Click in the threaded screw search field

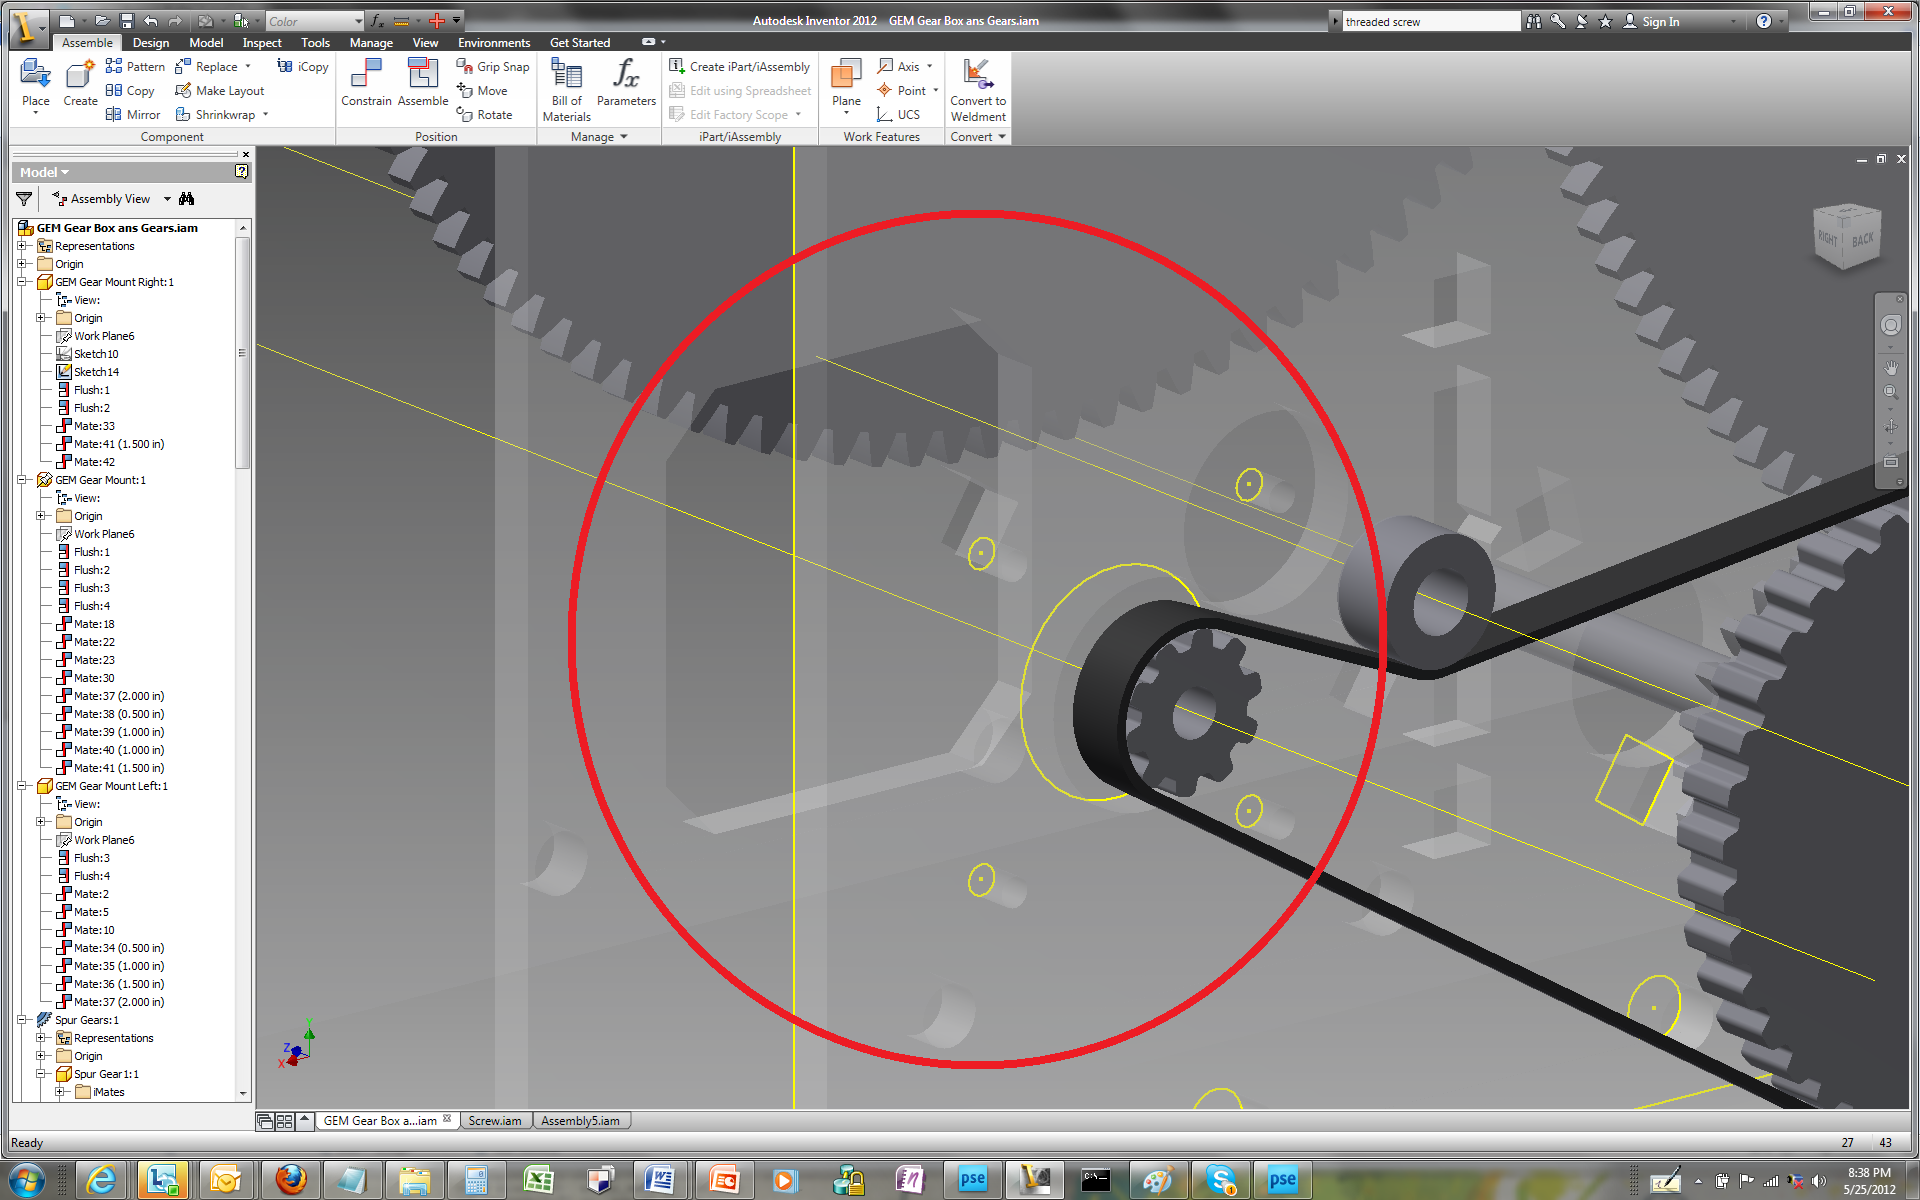(x=1430, y=20)
